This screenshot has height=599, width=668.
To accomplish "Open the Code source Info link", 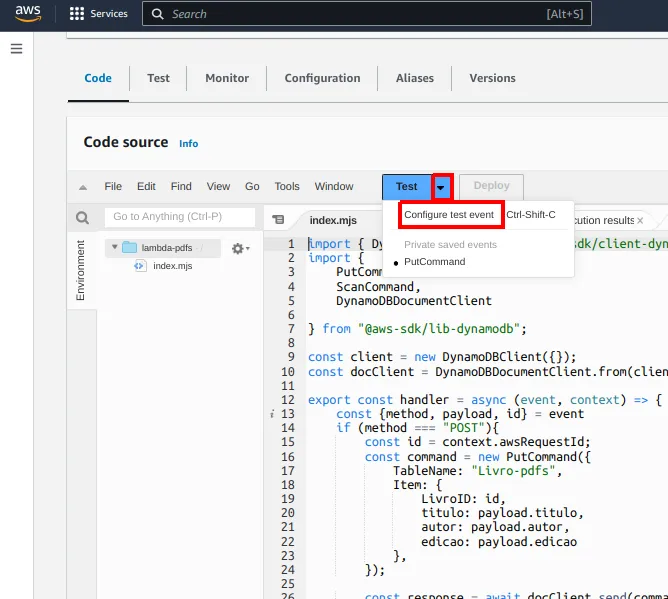I will (188, 144).
